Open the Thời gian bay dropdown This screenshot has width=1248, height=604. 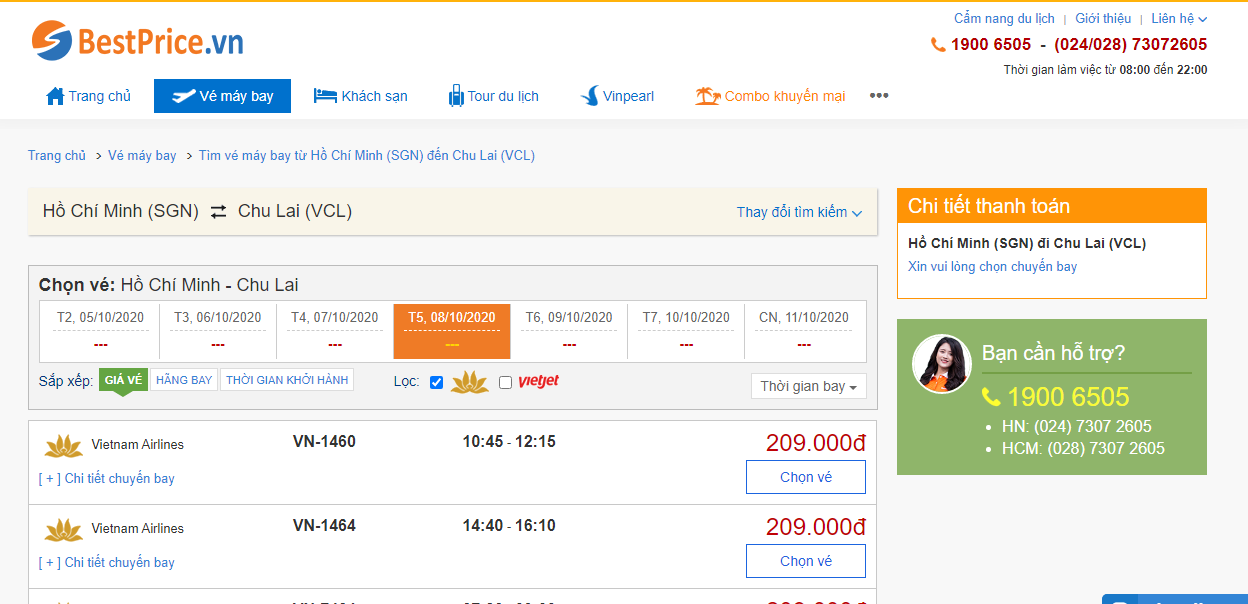[809, 386]
